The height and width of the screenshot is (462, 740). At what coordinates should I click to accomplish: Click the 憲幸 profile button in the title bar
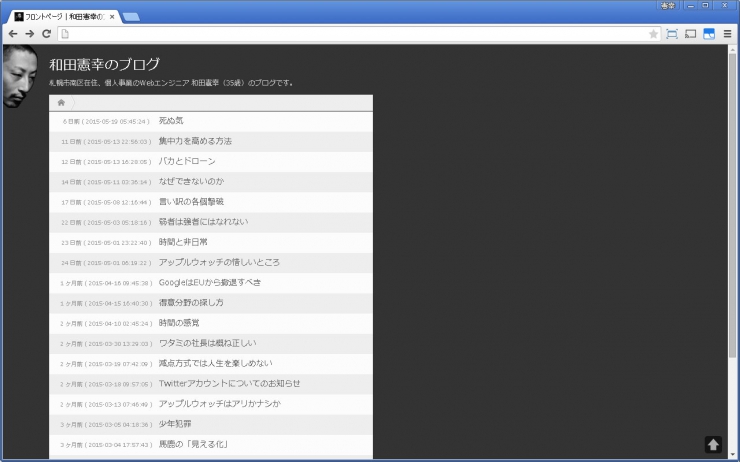667,6
